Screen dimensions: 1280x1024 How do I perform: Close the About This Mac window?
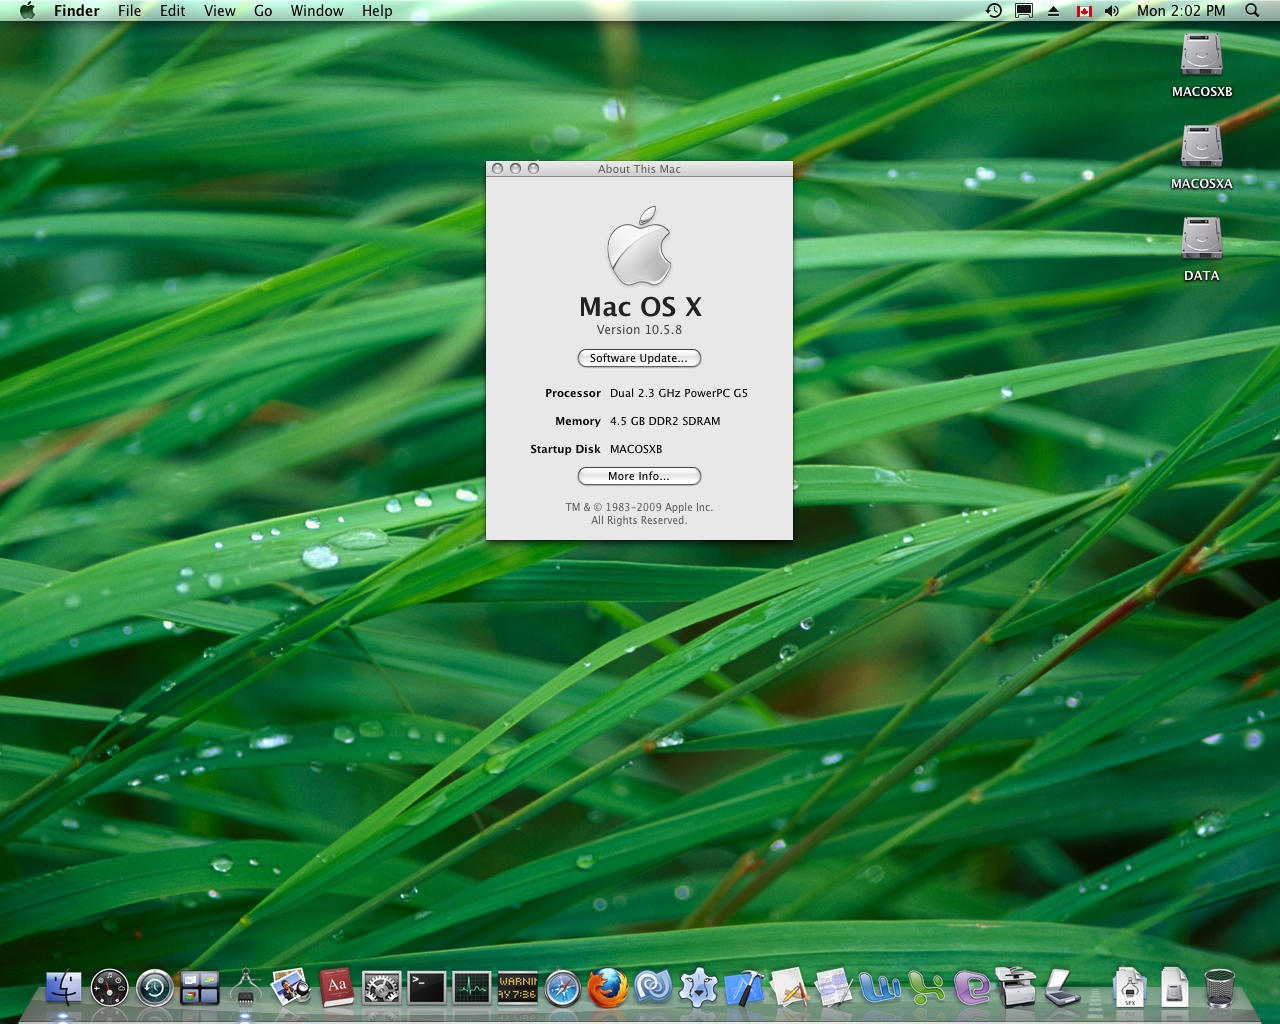click(498, 169)
